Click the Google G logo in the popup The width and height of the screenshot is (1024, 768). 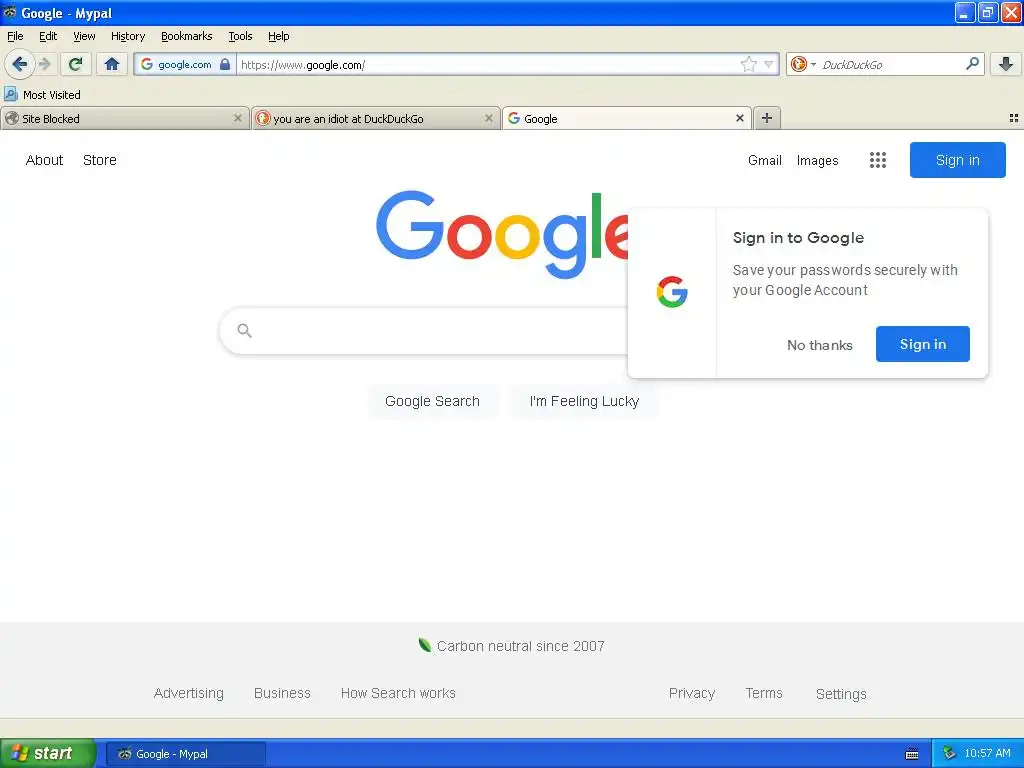coord(672,291)
